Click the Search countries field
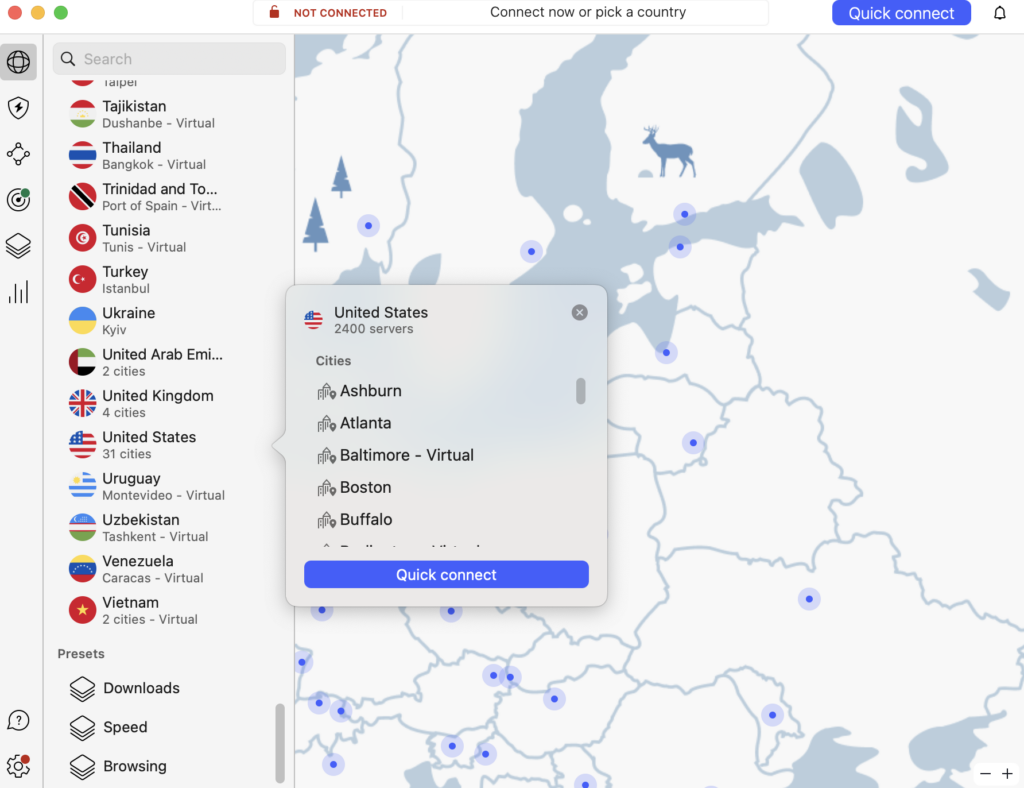Image resolution: width=1024 pixels, height=788 pixels. coord(169,59)
